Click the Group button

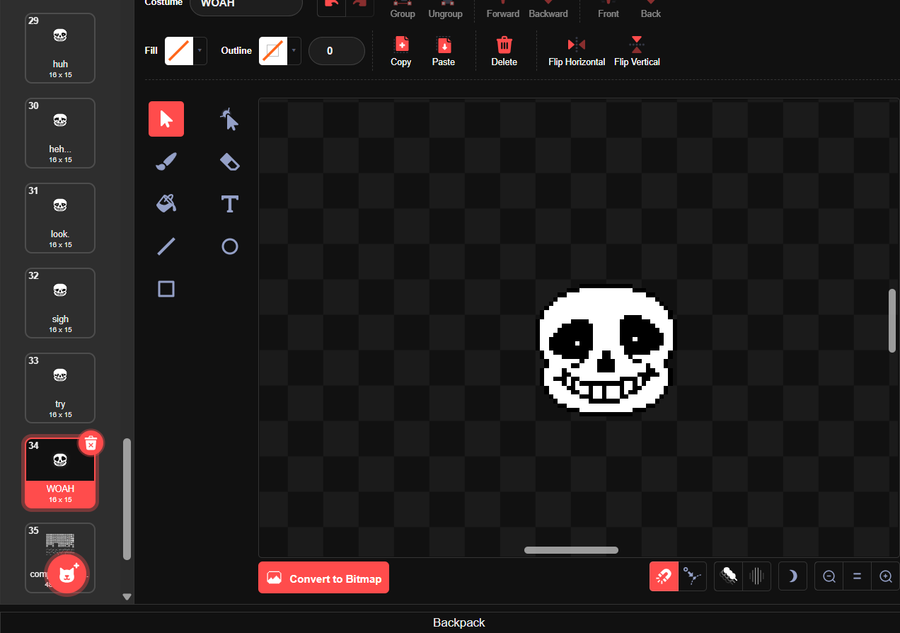coord(402,9)
